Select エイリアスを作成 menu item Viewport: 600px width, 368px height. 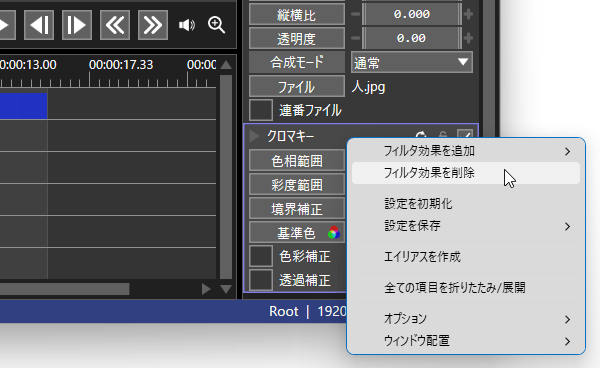[466, 257]
